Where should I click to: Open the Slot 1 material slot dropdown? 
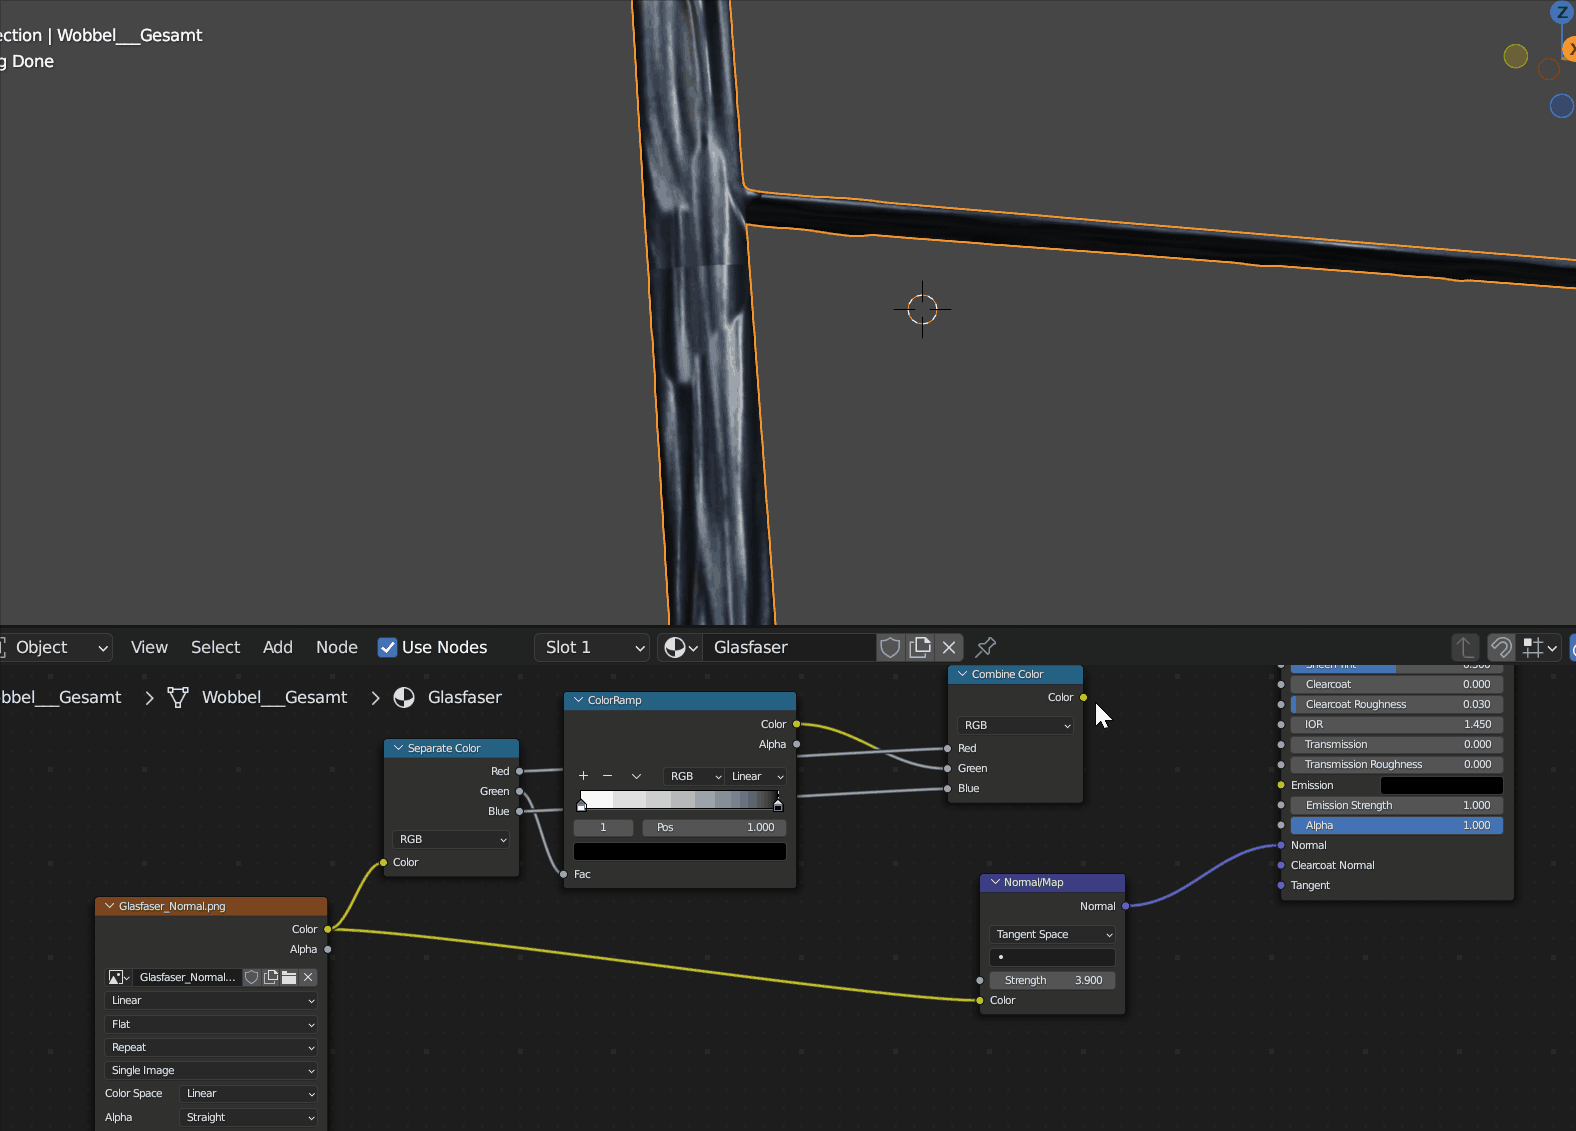click(x=592, y=647)
